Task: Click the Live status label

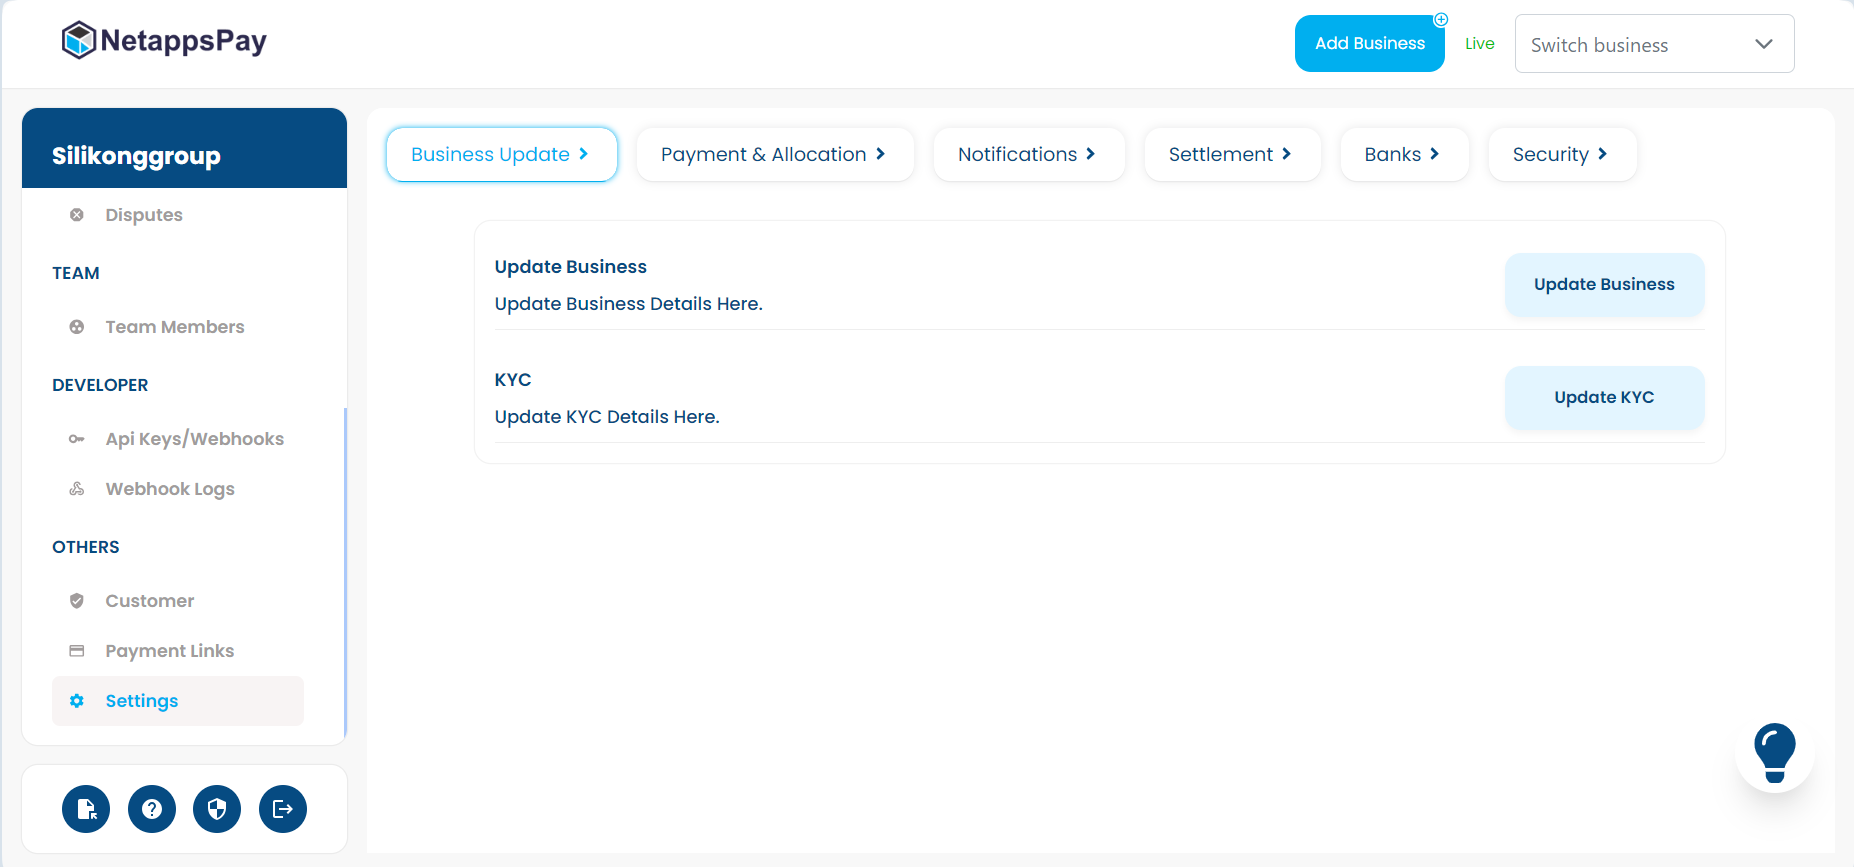Action: pos(1480,44)
